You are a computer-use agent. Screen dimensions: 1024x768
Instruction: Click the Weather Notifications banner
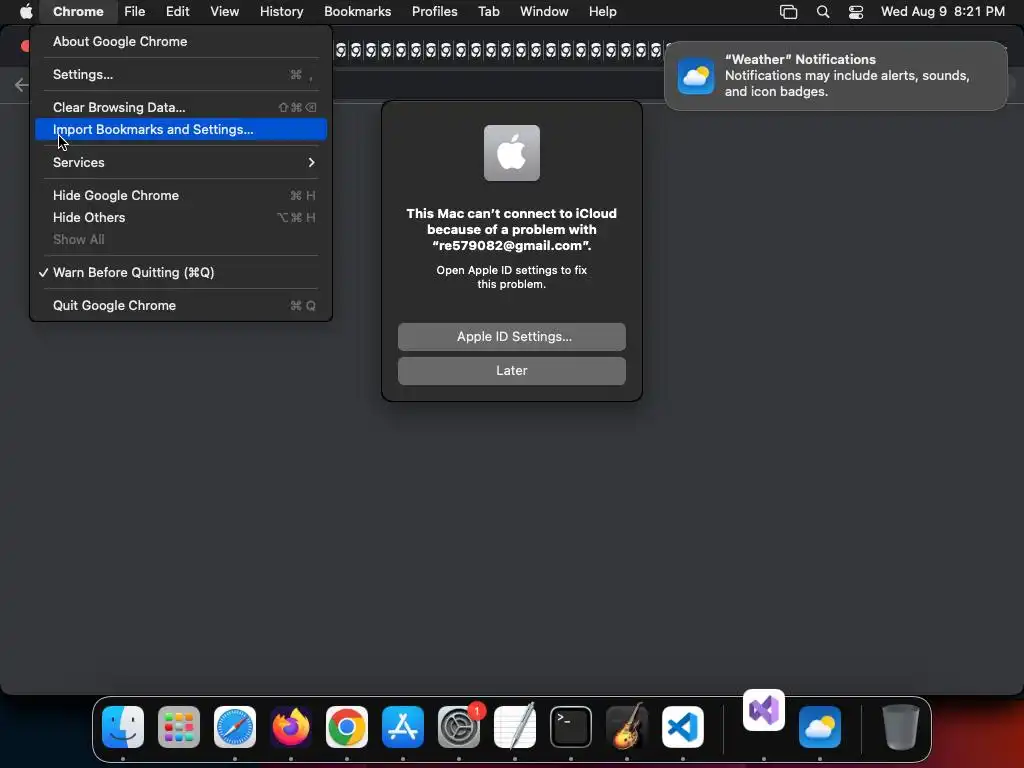pos(836,76)
